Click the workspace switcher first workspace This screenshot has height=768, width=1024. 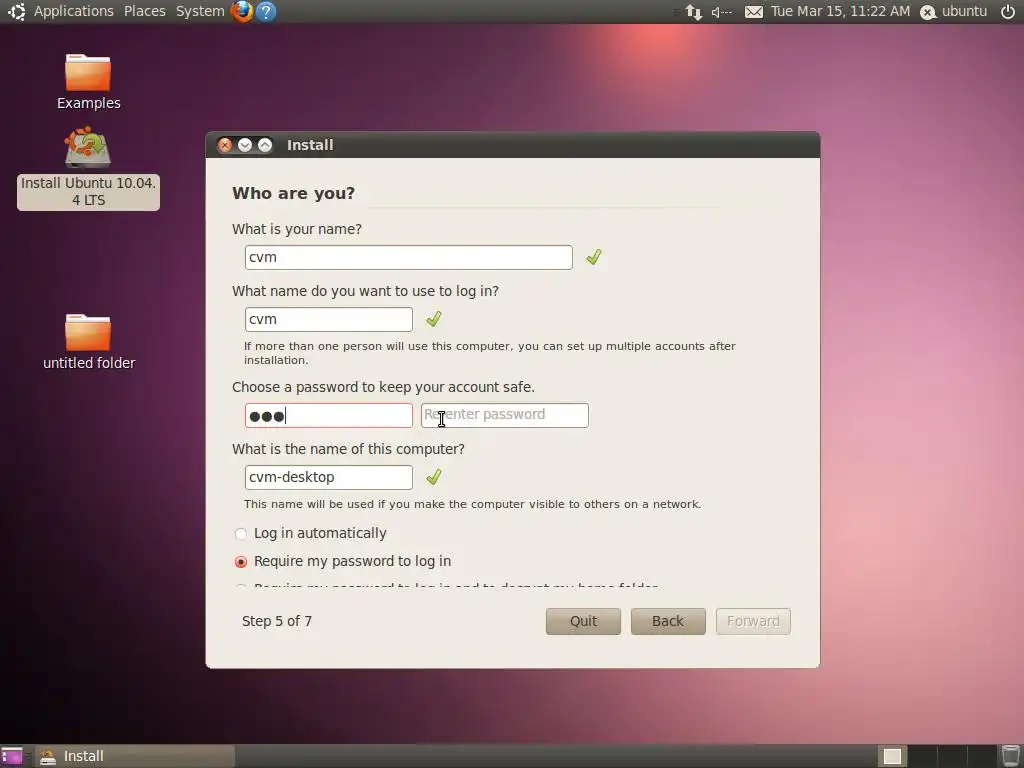coord(892,756)
